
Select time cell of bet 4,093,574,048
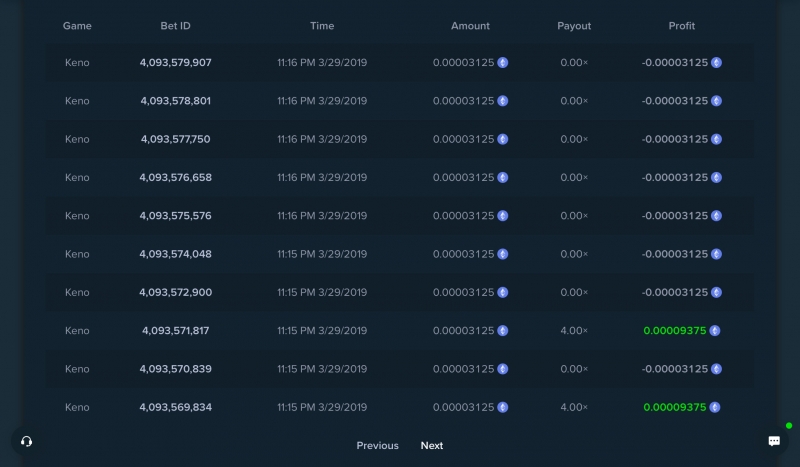pyautogui.click(x=322, y=254)
